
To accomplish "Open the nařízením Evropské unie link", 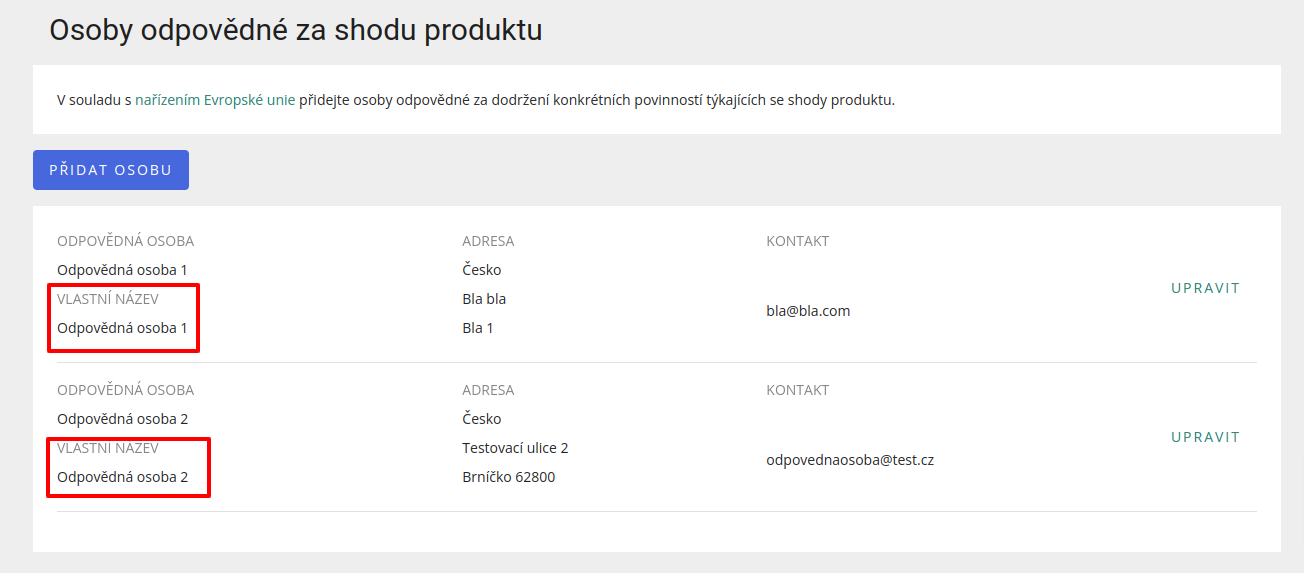I will click(215, 100).
